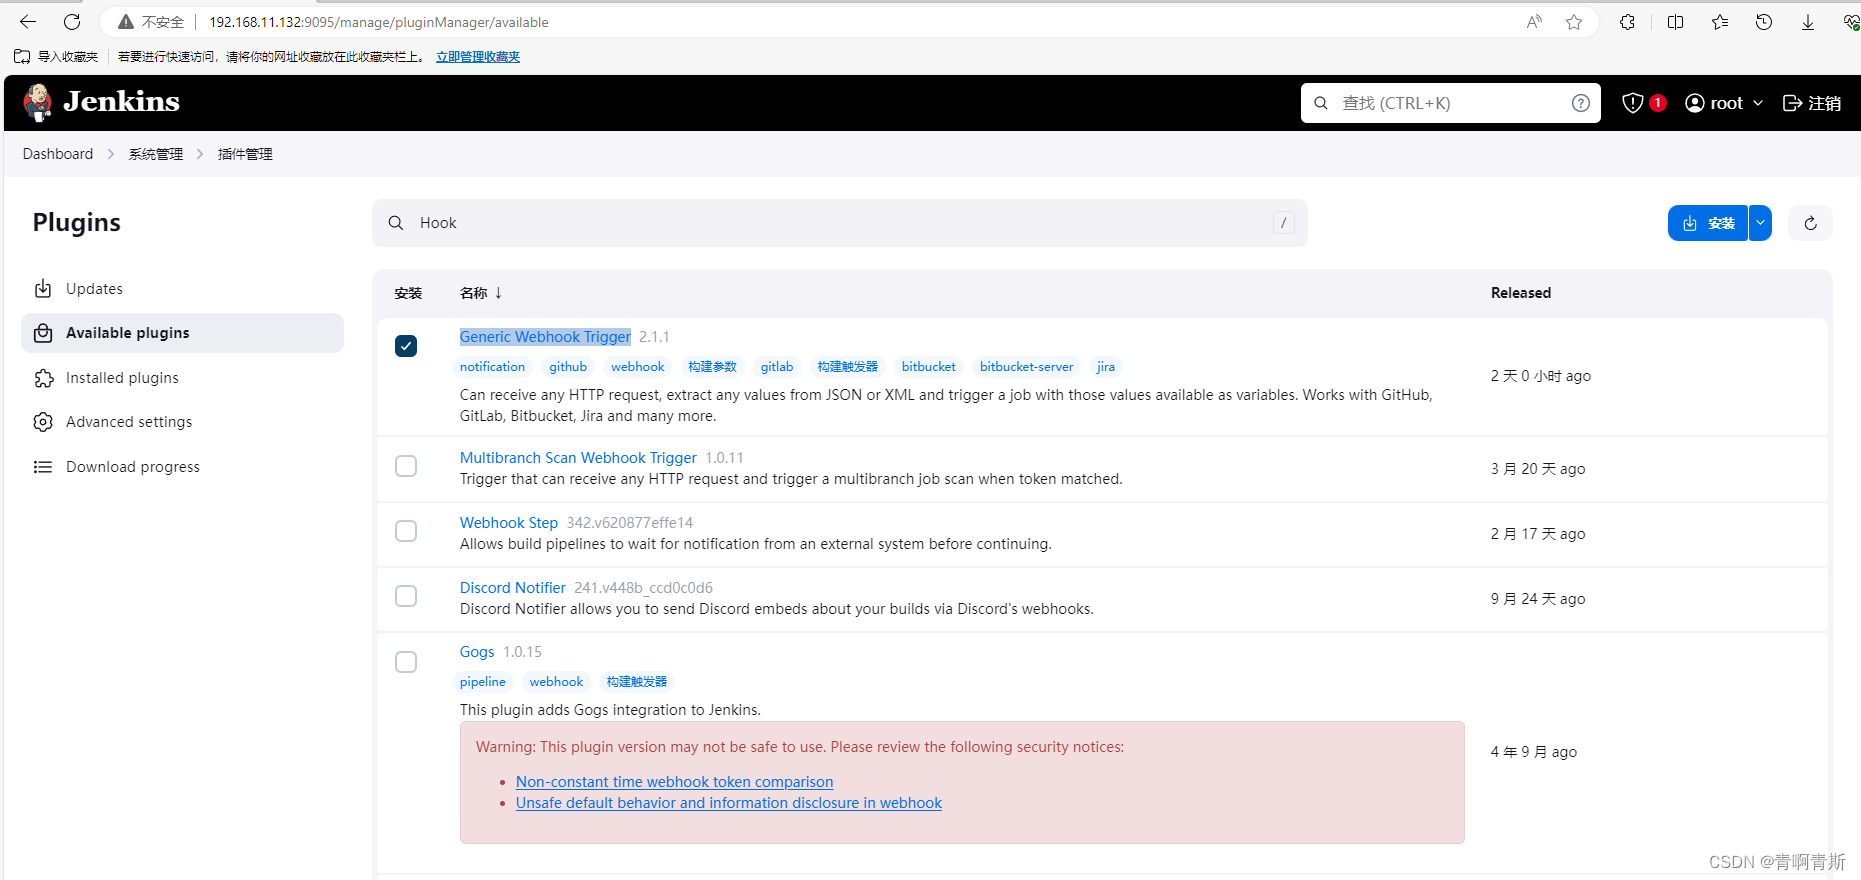Open security warnings shield icon
The width and height of the screenshot is (1861, 880).
1633,103
